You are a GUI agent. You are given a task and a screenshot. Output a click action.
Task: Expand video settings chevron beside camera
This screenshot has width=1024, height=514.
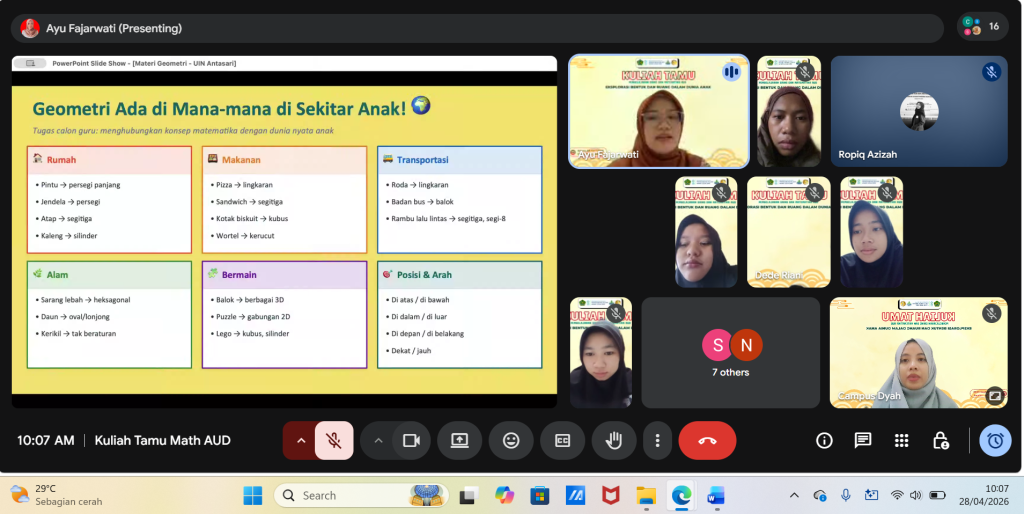tap(378, 441)
